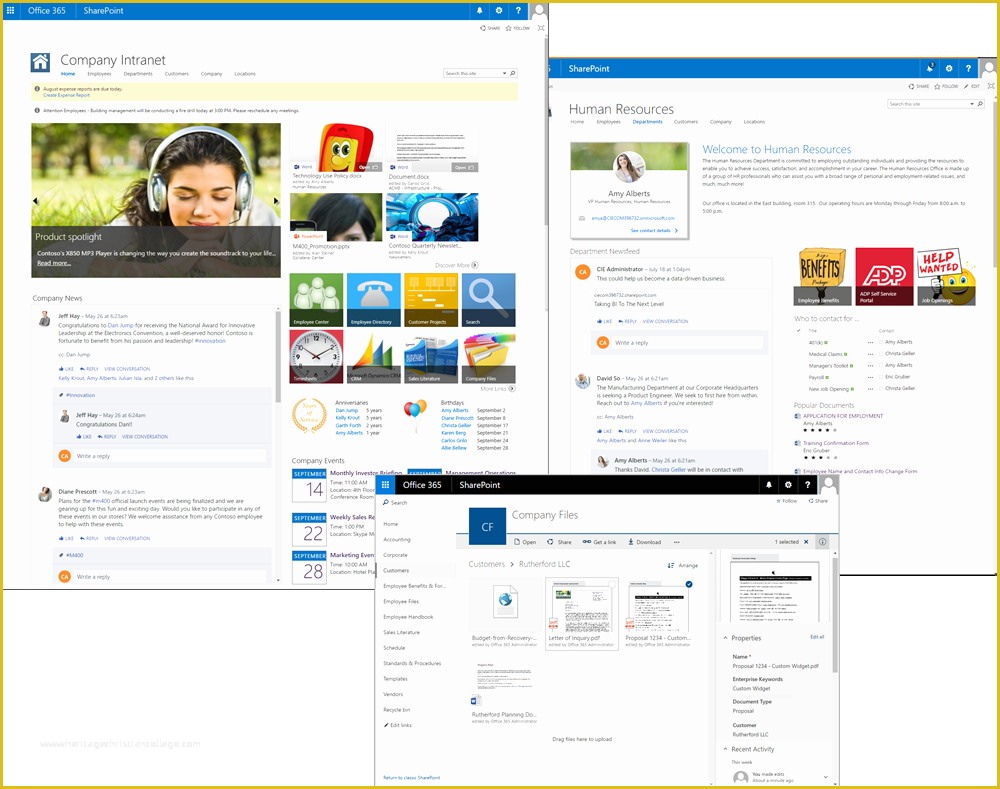Image resolution: width=1000 pixels, height=789 pixels.
Task: Open the Customer Projects tile
Action: point(431,300)
